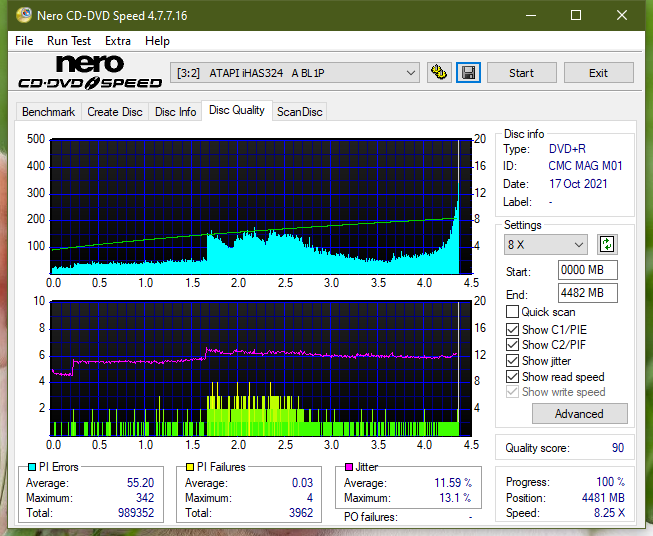Click PI Errors maximum 342
This screenshot has width=653, height=536.
point(145,498)
